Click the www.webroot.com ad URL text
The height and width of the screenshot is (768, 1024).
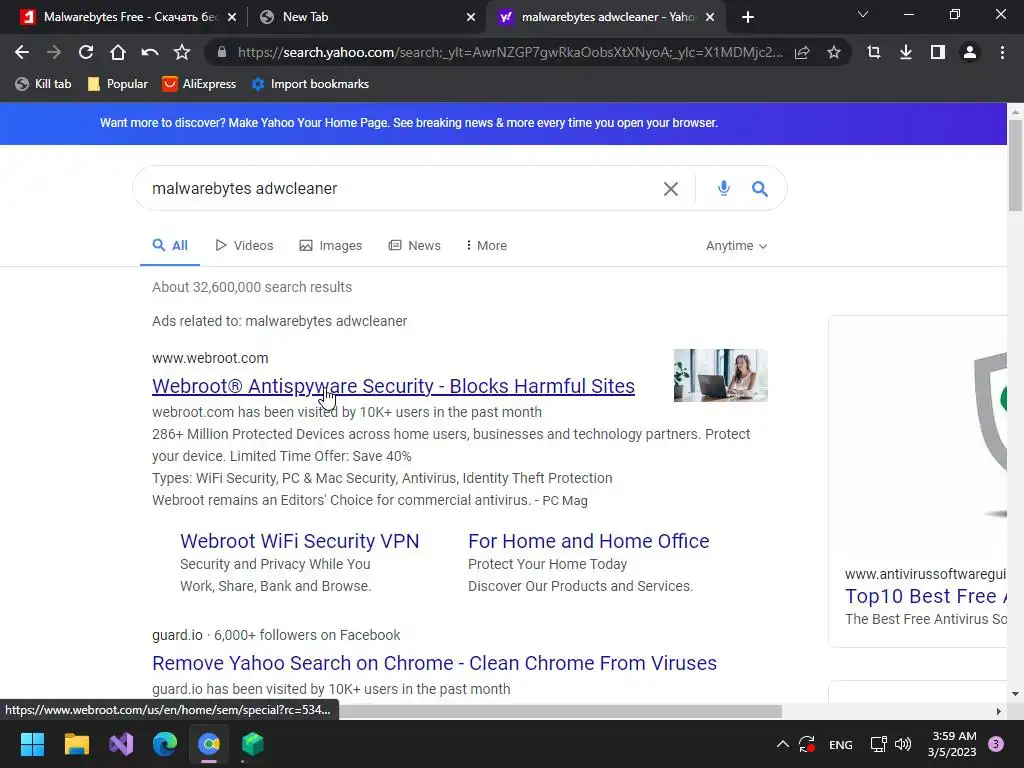[210, 358]
